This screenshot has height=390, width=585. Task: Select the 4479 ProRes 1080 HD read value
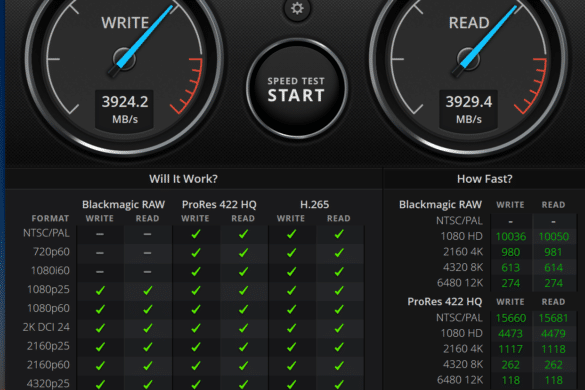click(553, 333)
